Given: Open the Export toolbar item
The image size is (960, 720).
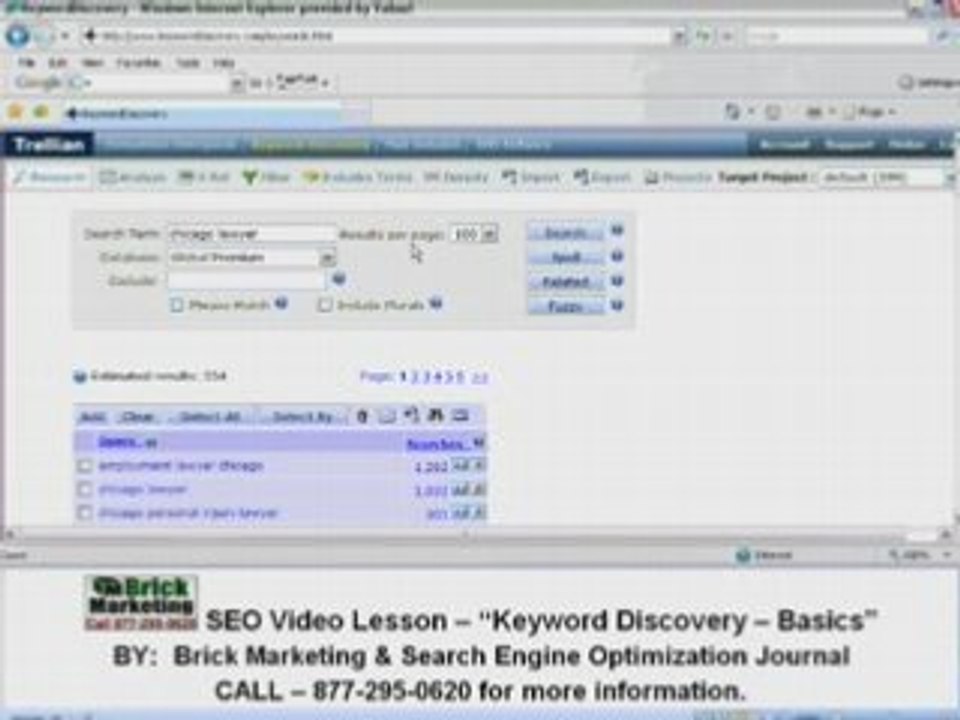Looking at the screenshot, I should [x=602, y=178].
